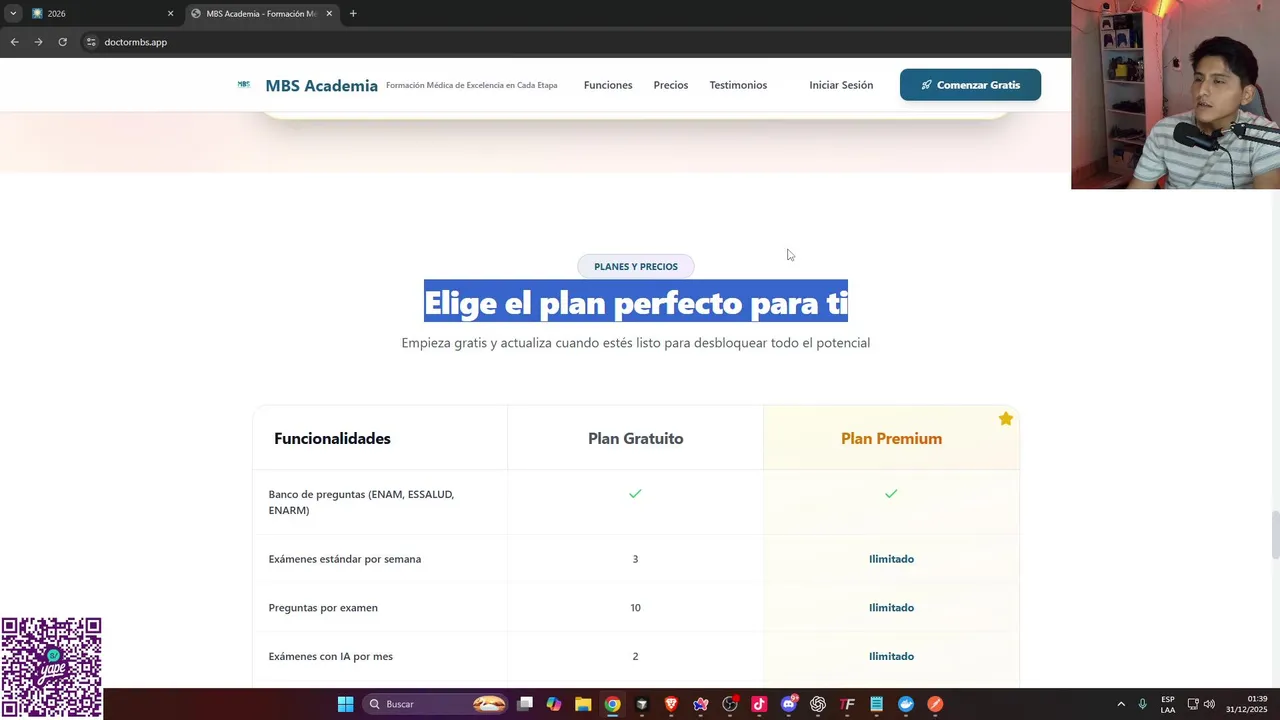Click Ilimitado in Exámenes estándar por semana row
The height and width of the screenshot is (720, 1280).
coord(891,559)
